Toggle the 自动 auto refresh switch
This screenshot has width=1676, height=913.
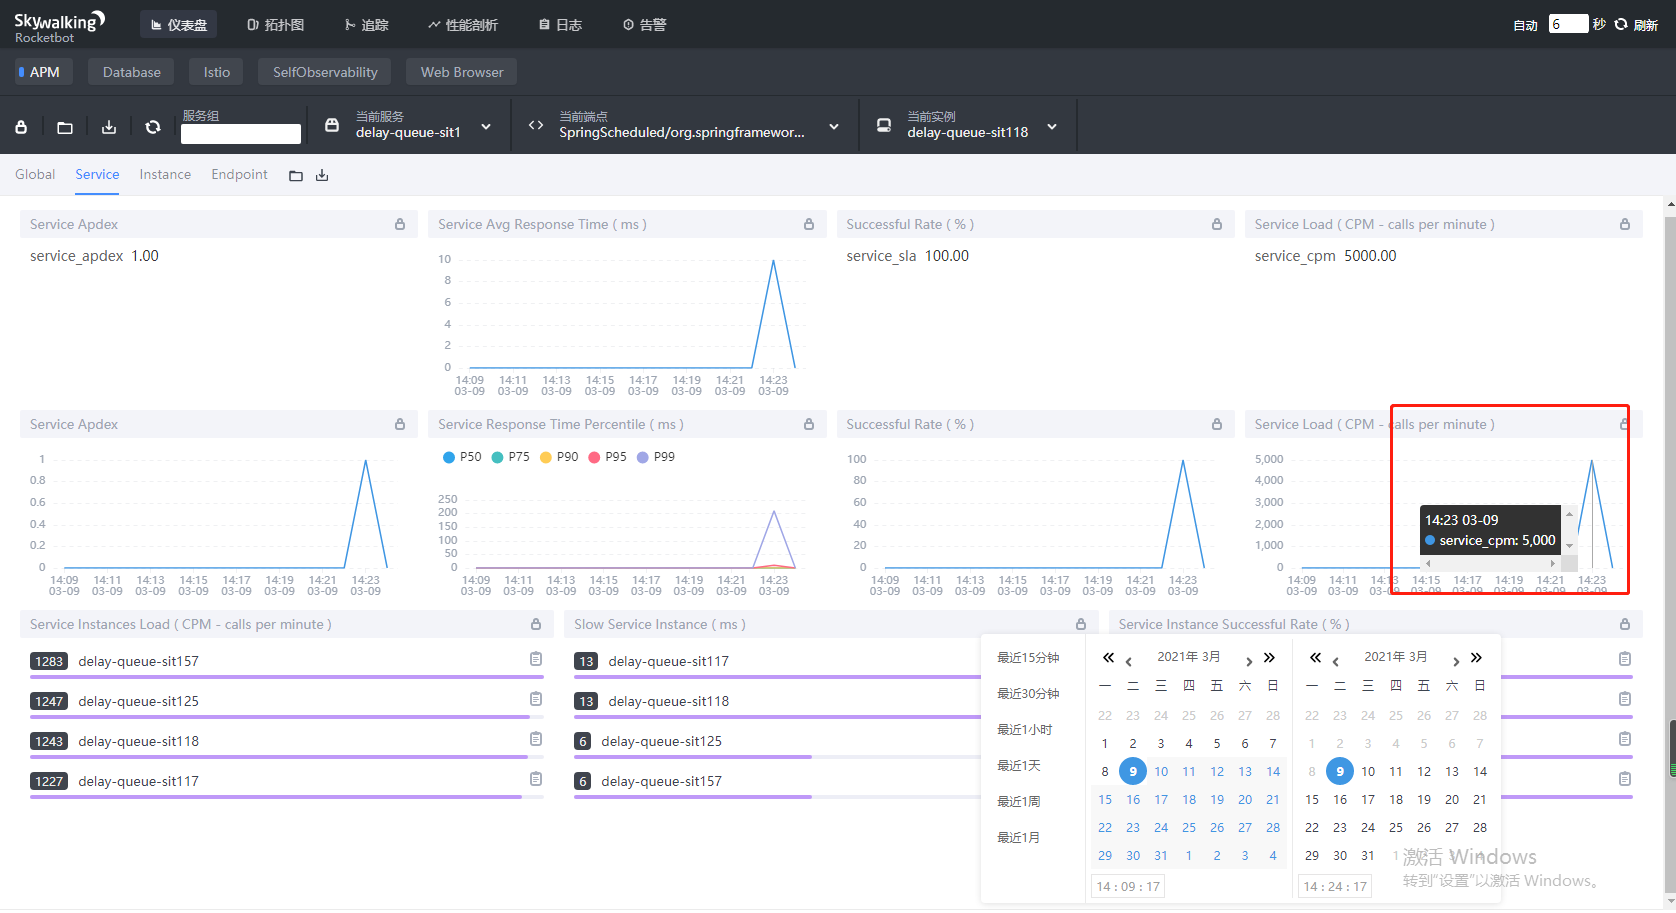tap(1525, 25)
